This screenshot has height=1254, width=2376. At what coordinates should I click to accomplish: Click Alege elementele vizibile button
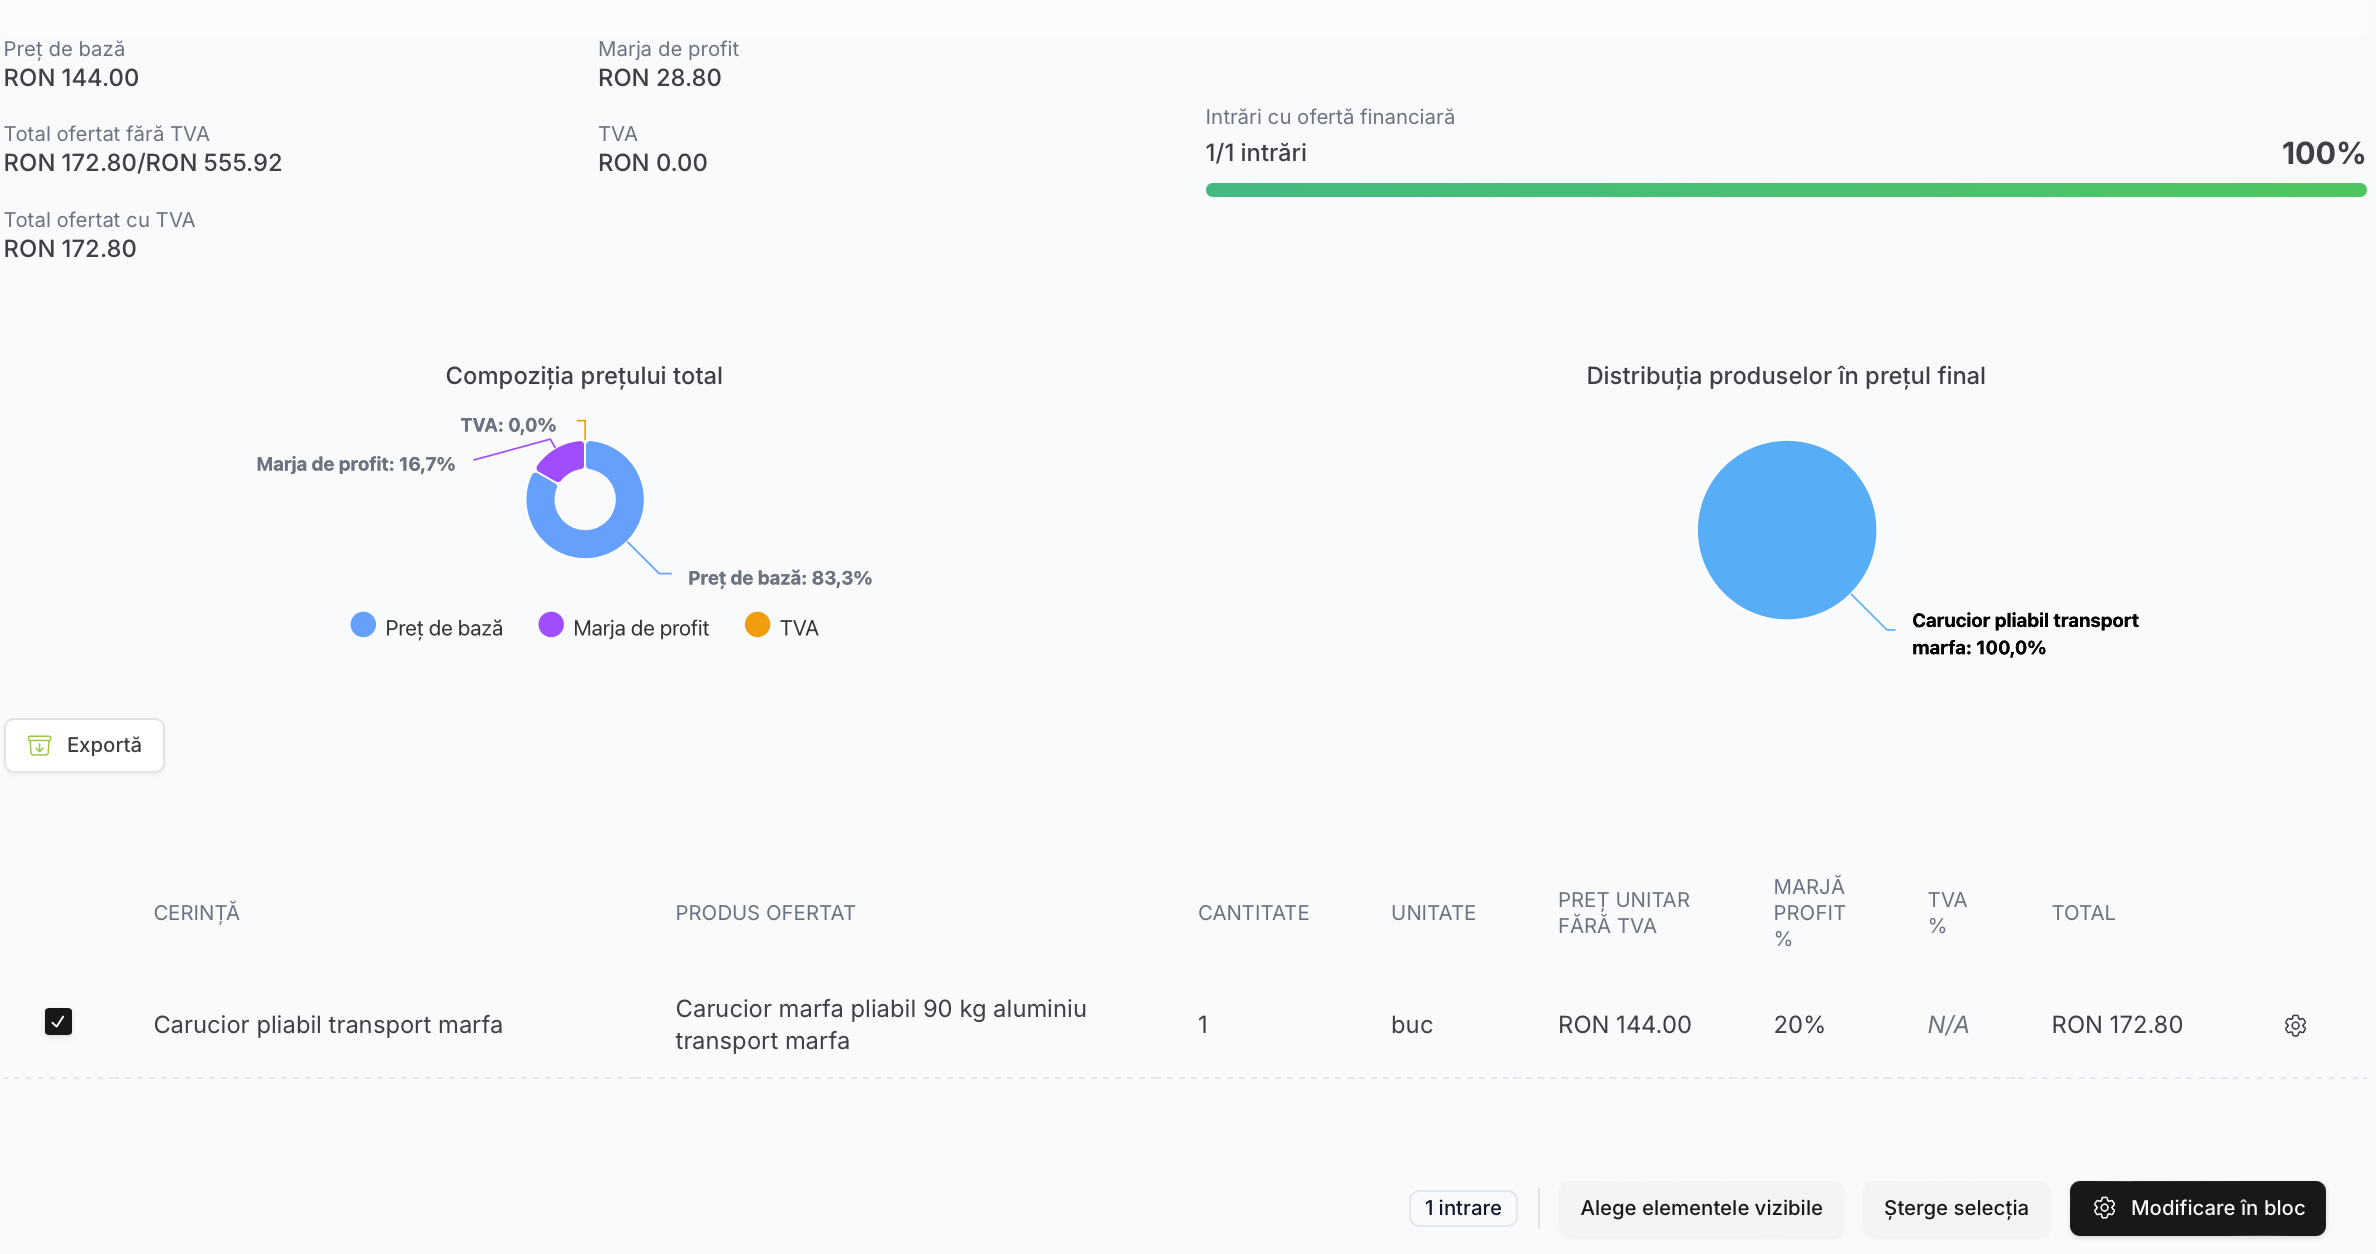click(x=1700, y=1208)
